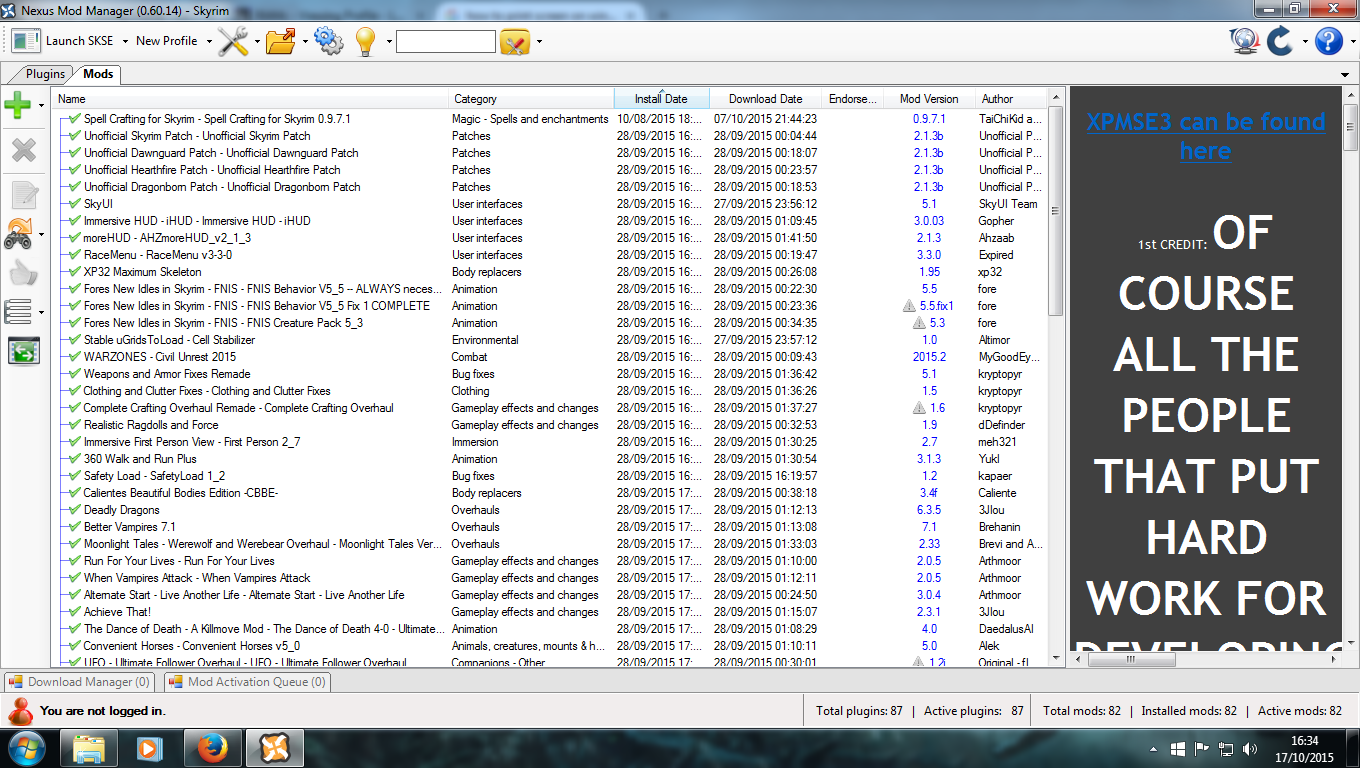Click the find-mod icon beside search box
Image resolution: width=1360 pixels, height=768 pixels.
pos(514,42)
